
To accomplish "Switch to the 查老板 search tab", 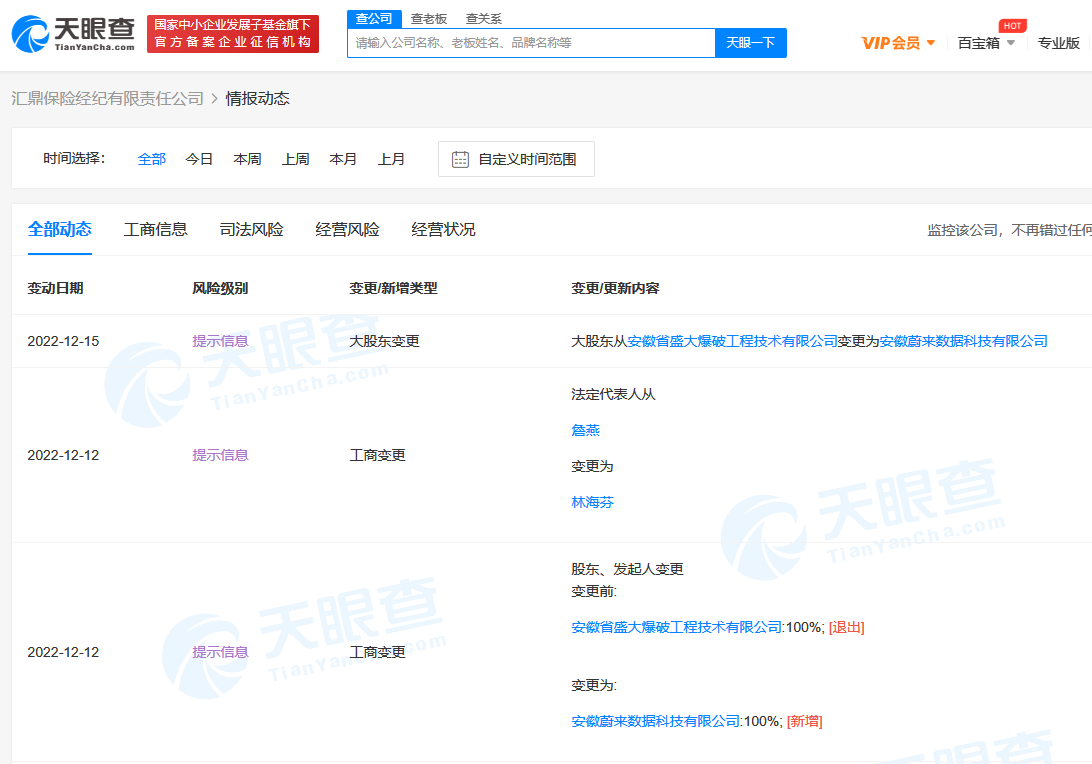I will click(429, 19).
